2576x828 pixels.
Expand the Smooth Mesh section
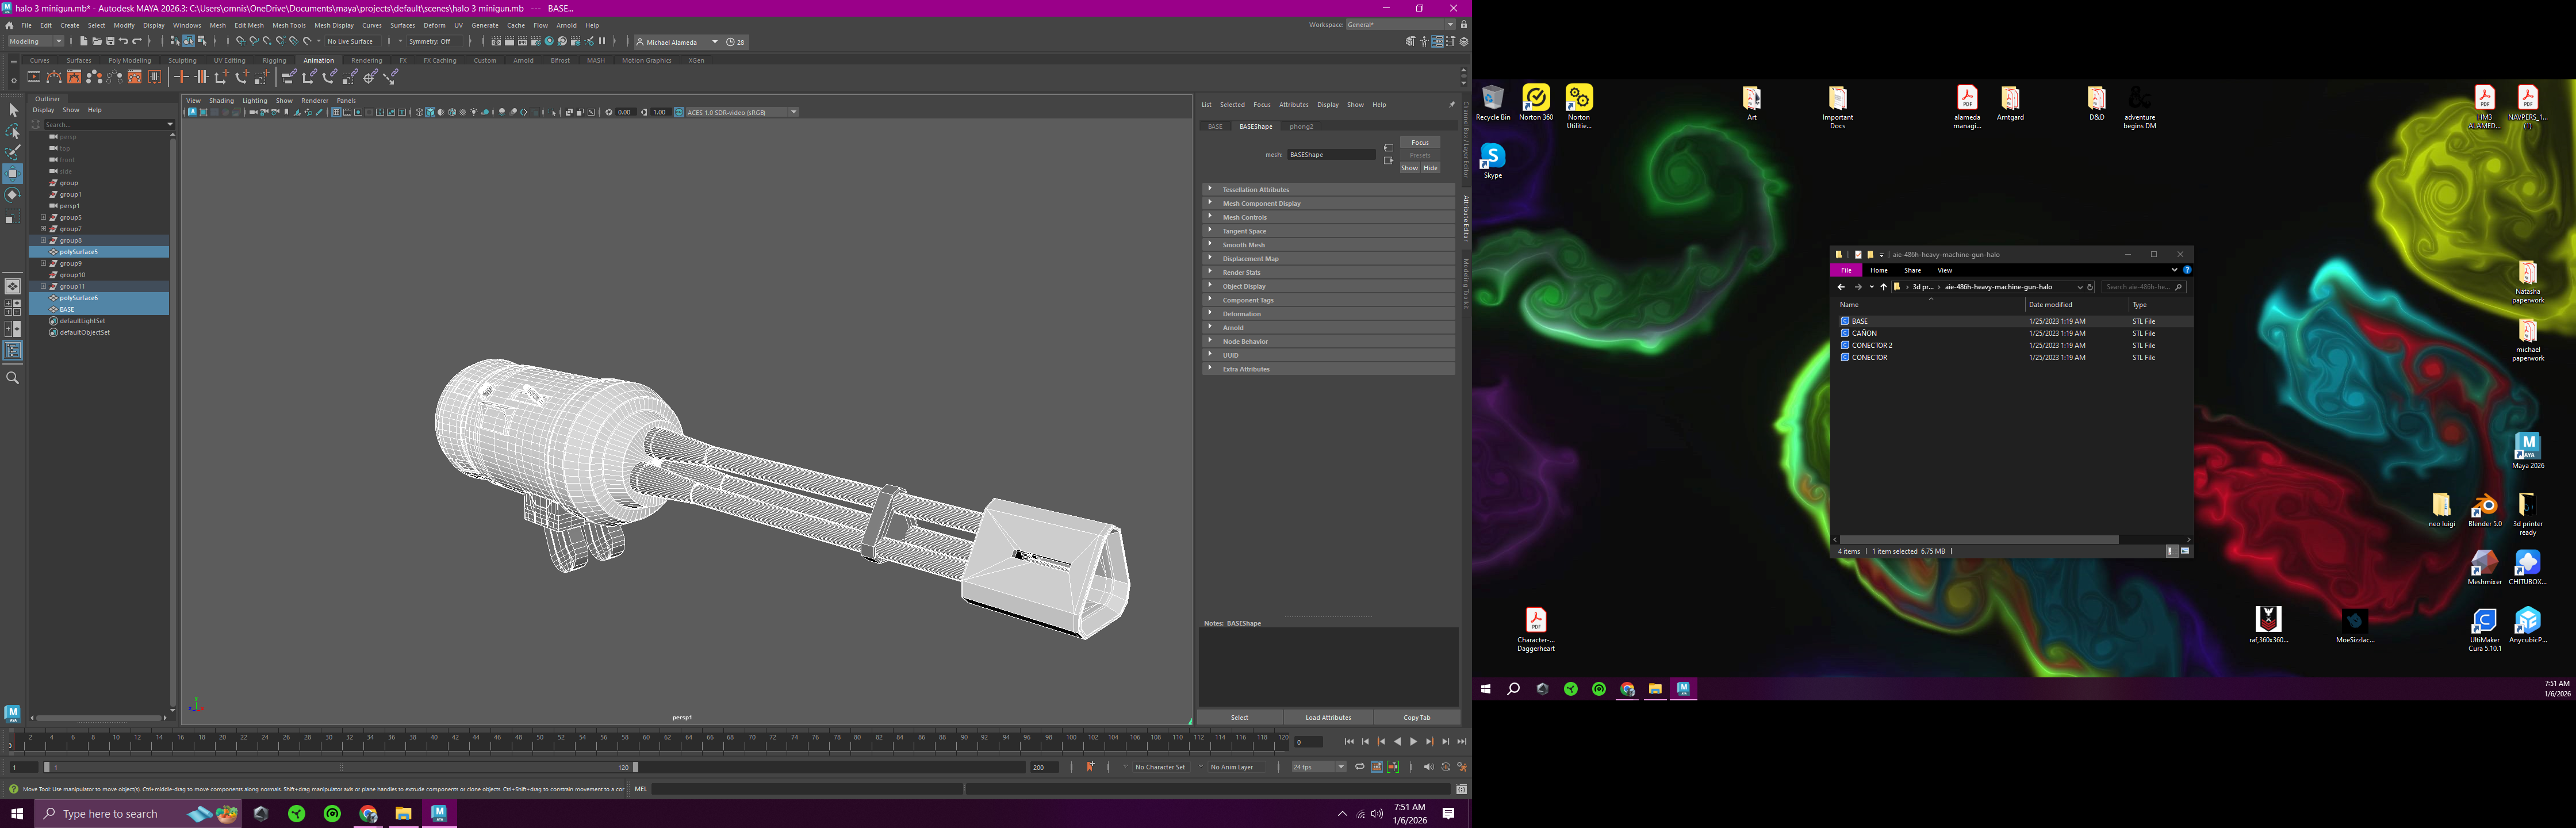[x=1243, y=245]
